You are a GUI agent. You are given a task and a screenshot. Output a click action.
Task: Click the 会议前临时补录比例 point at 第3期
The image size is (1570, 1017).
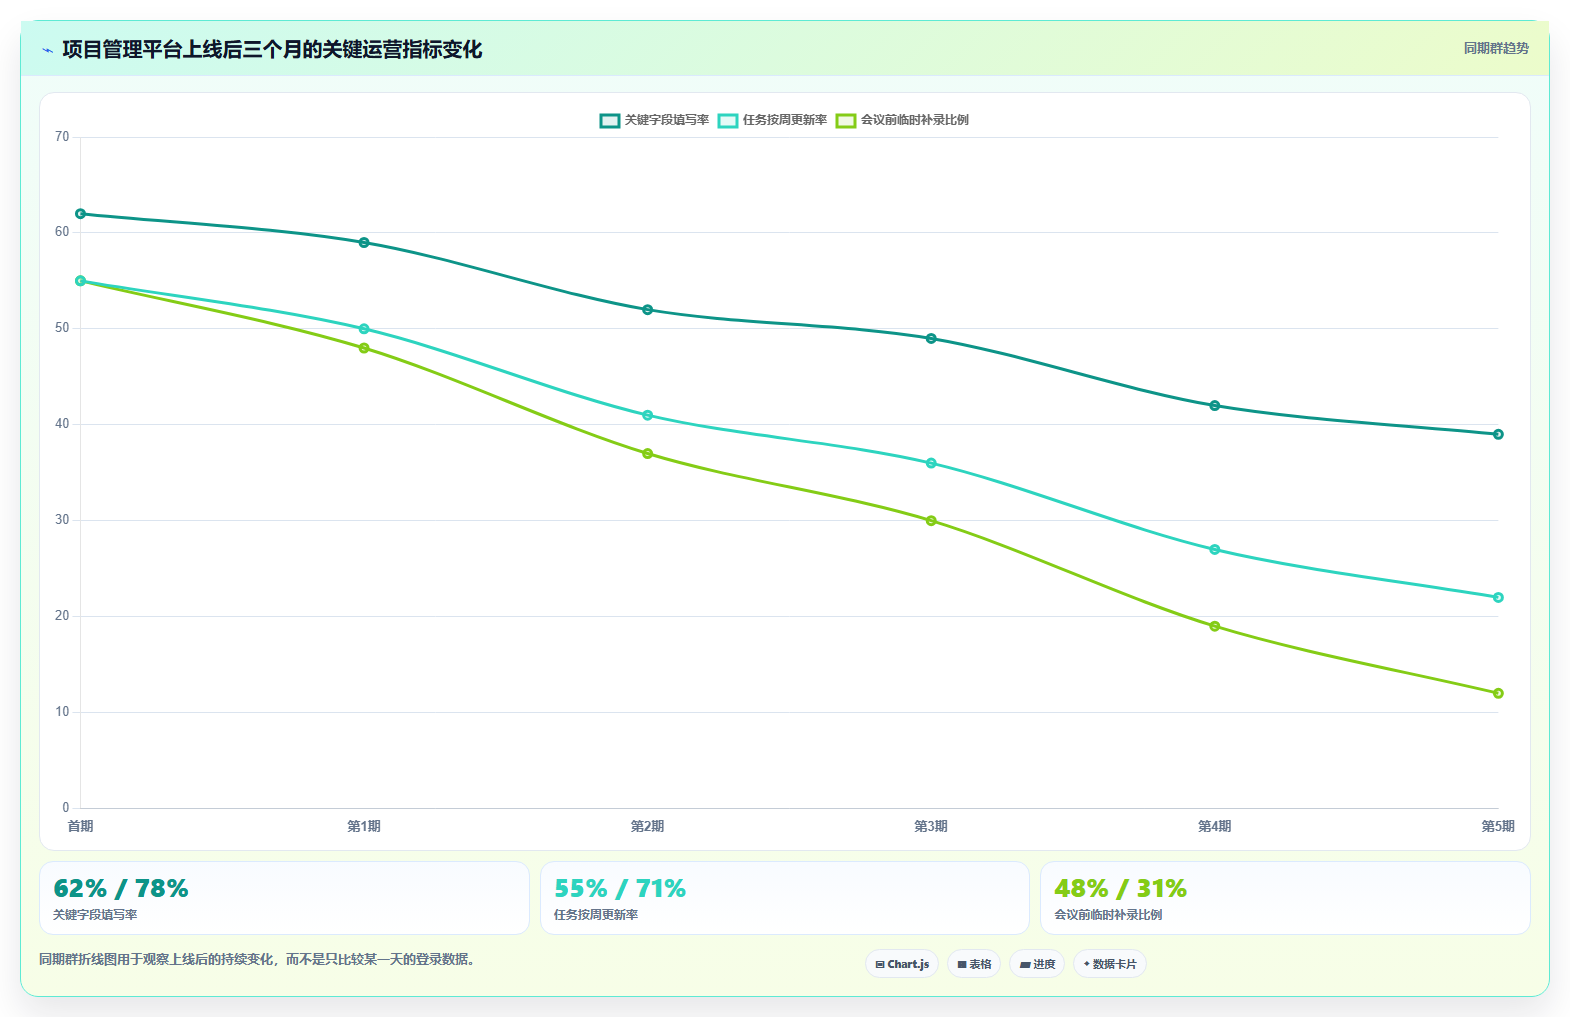point(931,520)
